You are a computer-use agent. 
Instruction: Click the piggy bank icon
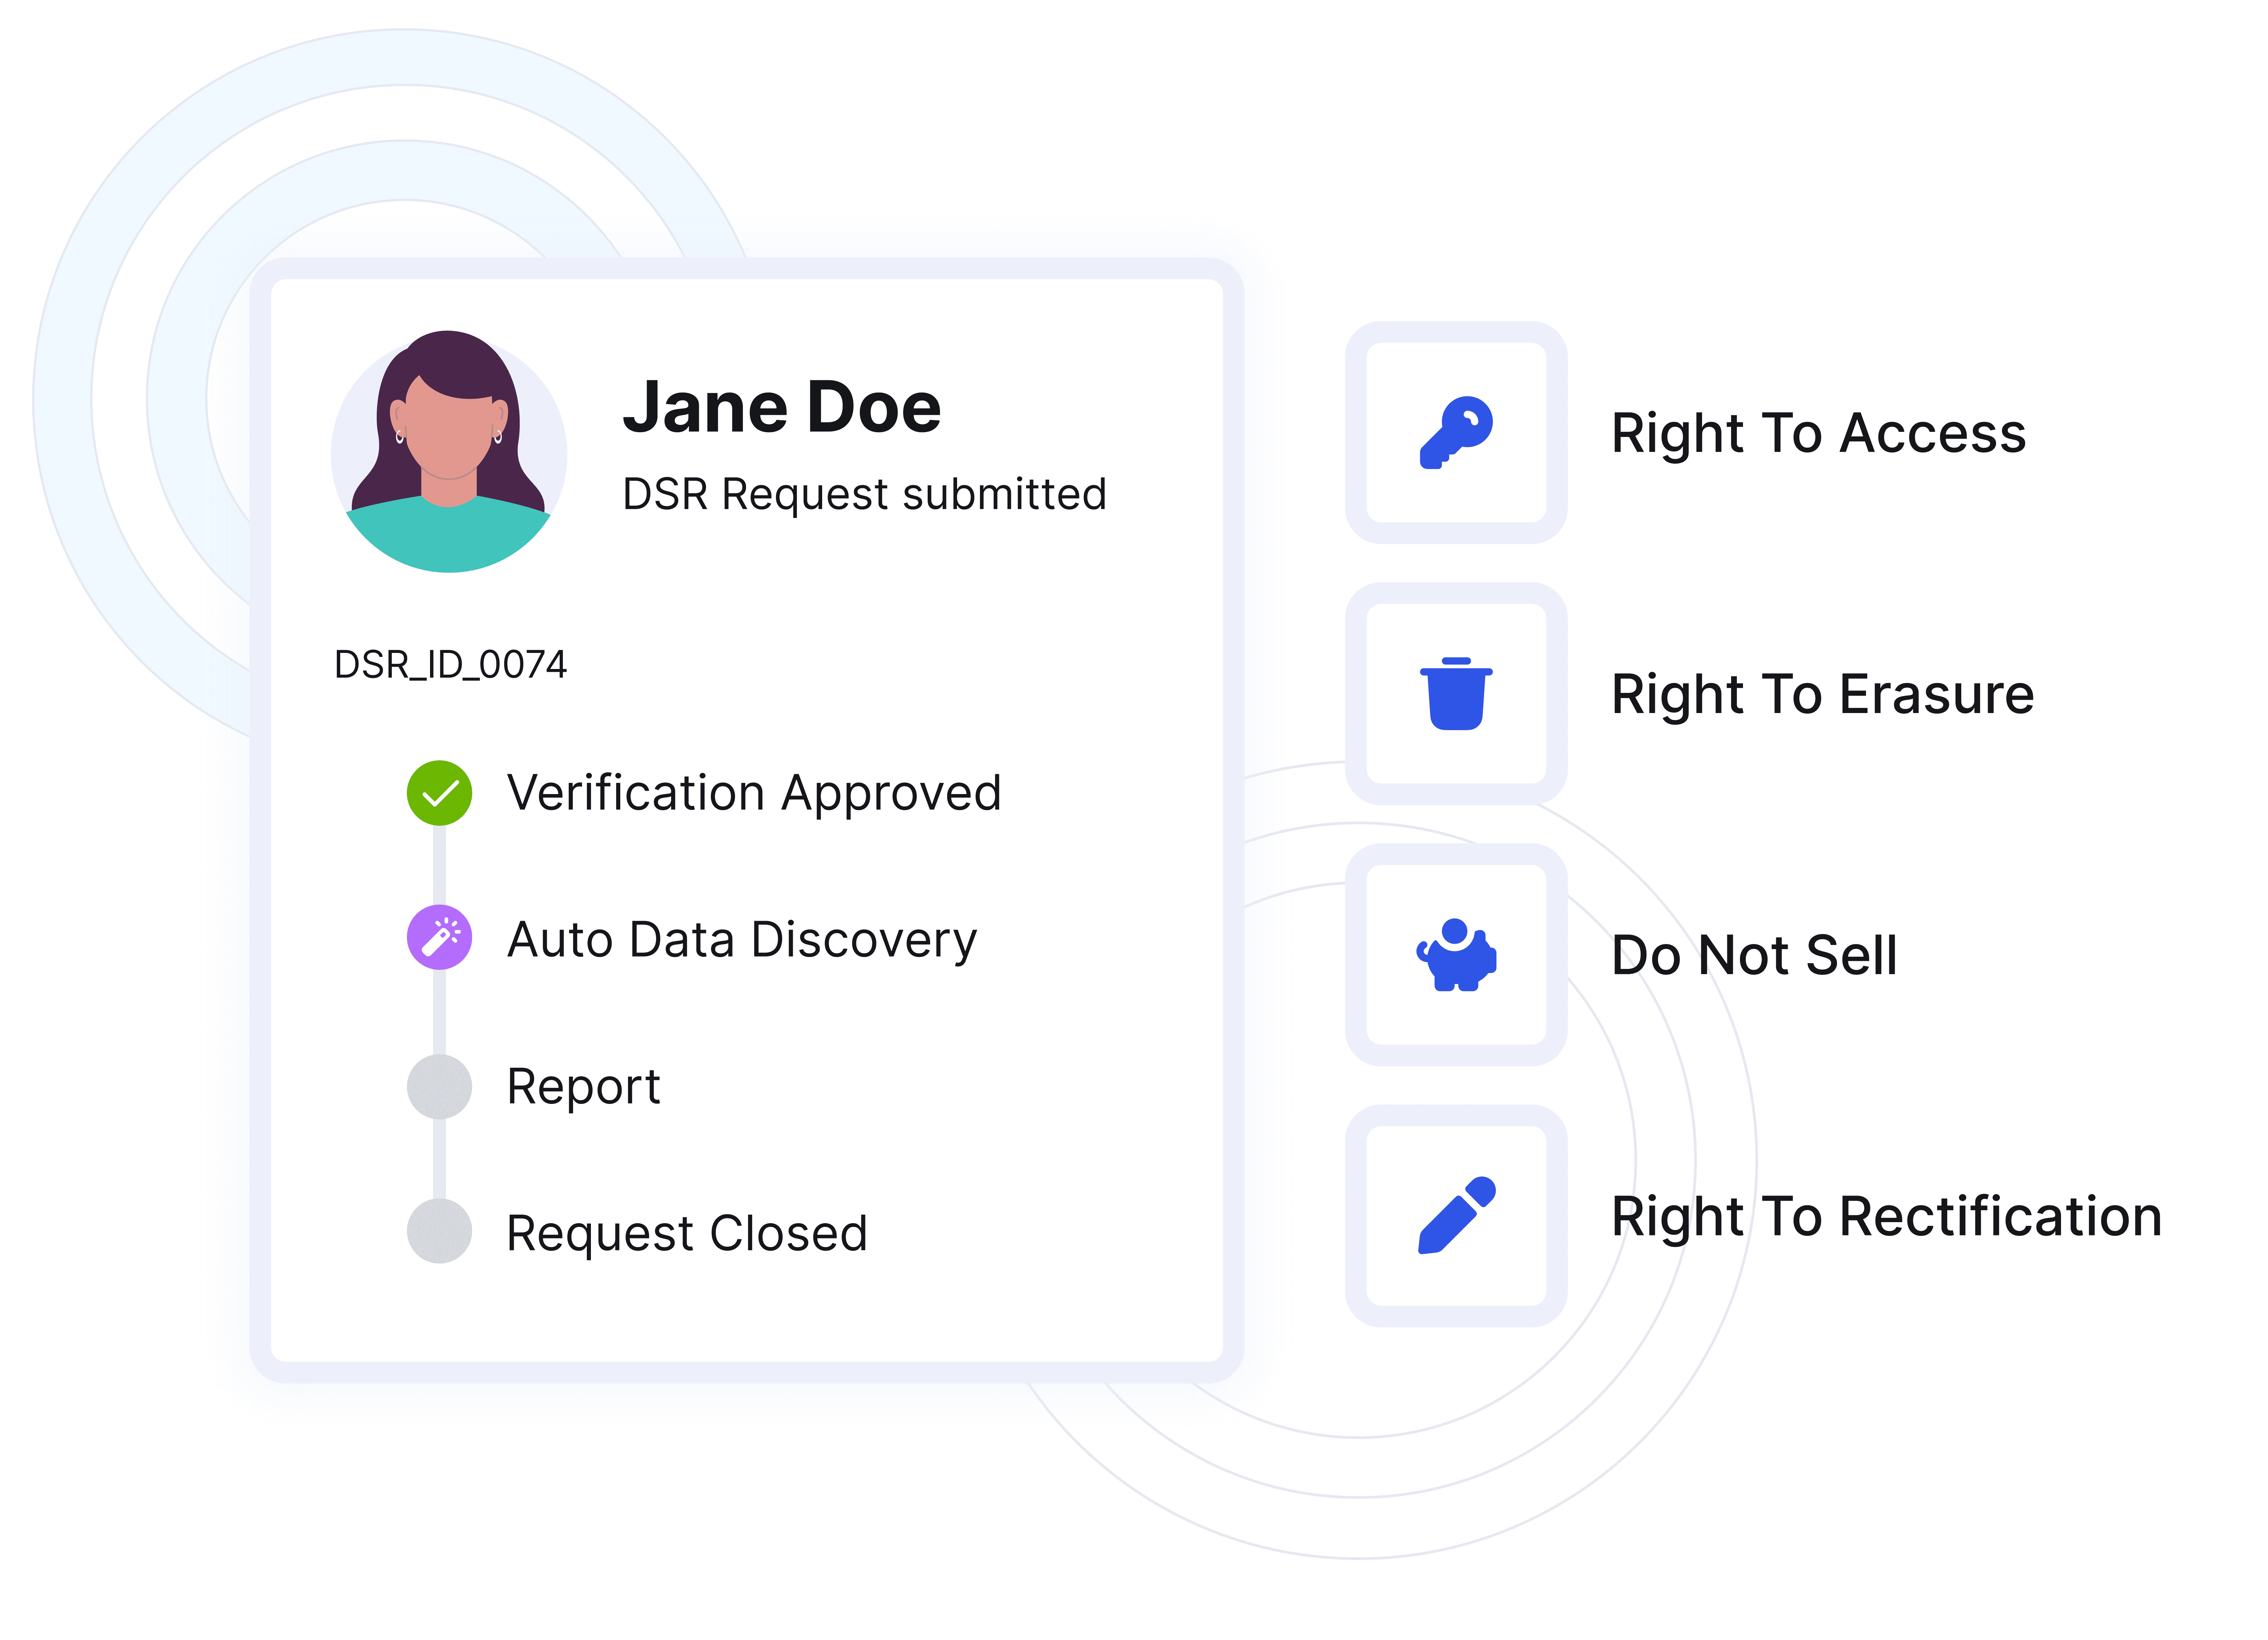(1456, 955)
